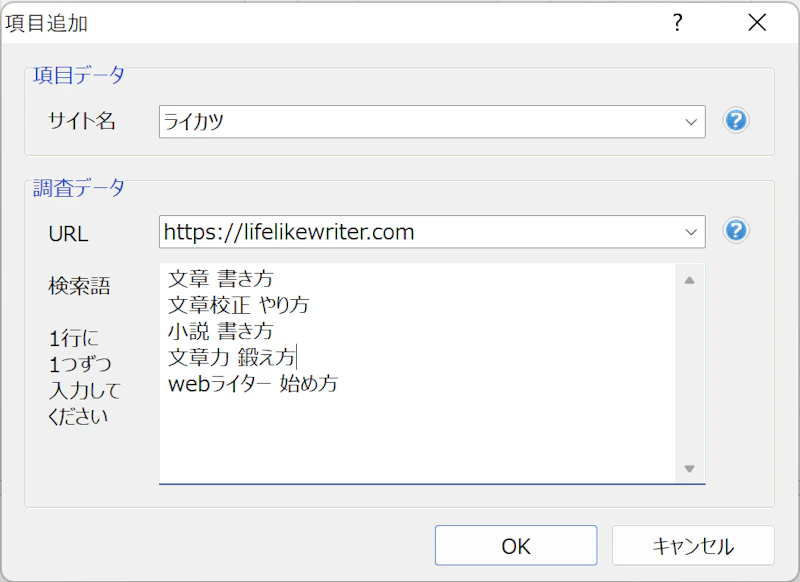Click empty area below keywords in 検索語 box
The height and width of the screenshot is (582, 800).
point(417,440)
